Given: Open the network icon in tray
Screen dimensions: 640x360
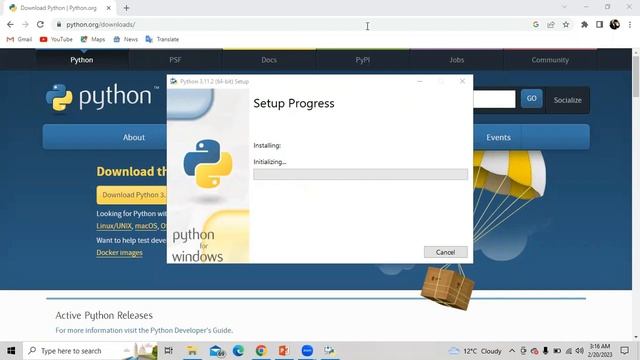Looking at the screenshot, I should point(569,351).
